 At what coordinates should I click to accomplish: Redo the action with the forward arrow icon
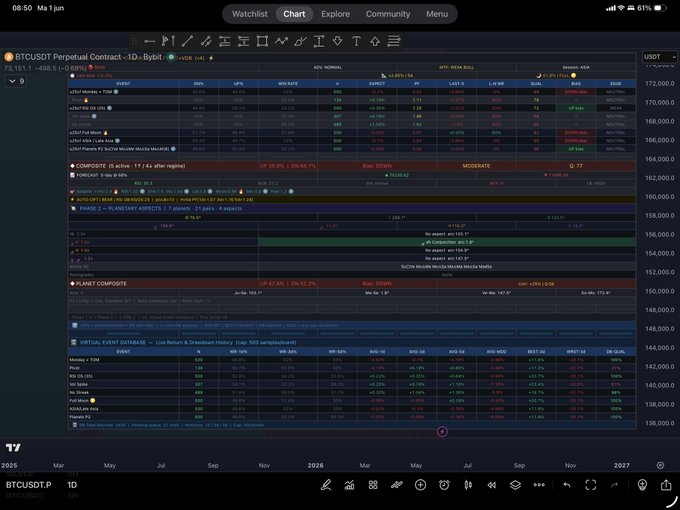click(615, 485)
